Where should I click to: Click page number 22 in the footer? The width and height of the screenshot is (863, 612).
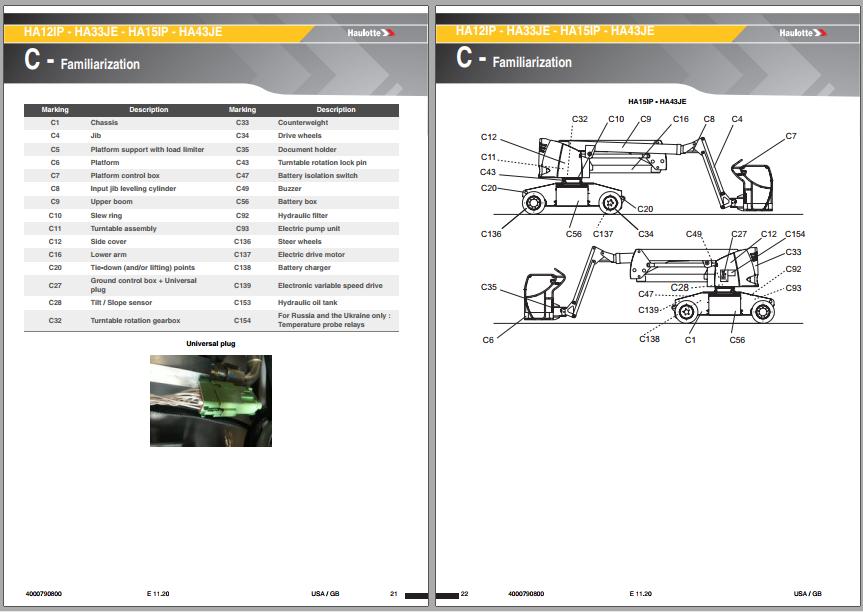[464, 593]
